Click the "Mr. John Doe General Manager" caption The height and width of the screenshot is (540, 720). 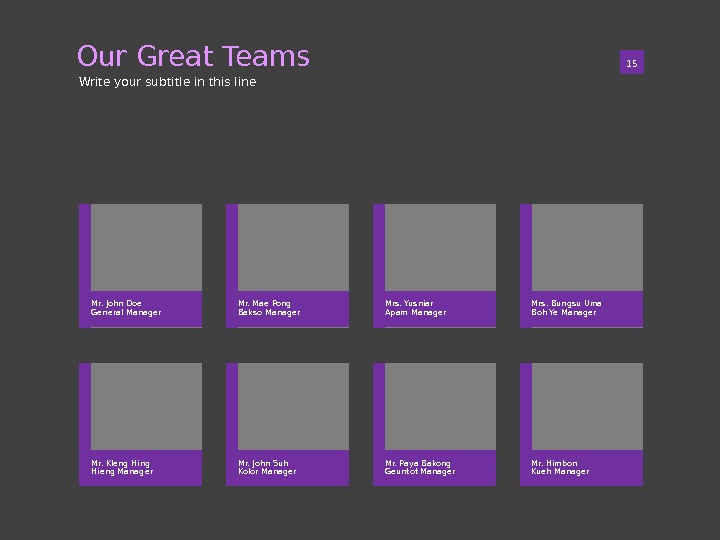click(126, 308)
